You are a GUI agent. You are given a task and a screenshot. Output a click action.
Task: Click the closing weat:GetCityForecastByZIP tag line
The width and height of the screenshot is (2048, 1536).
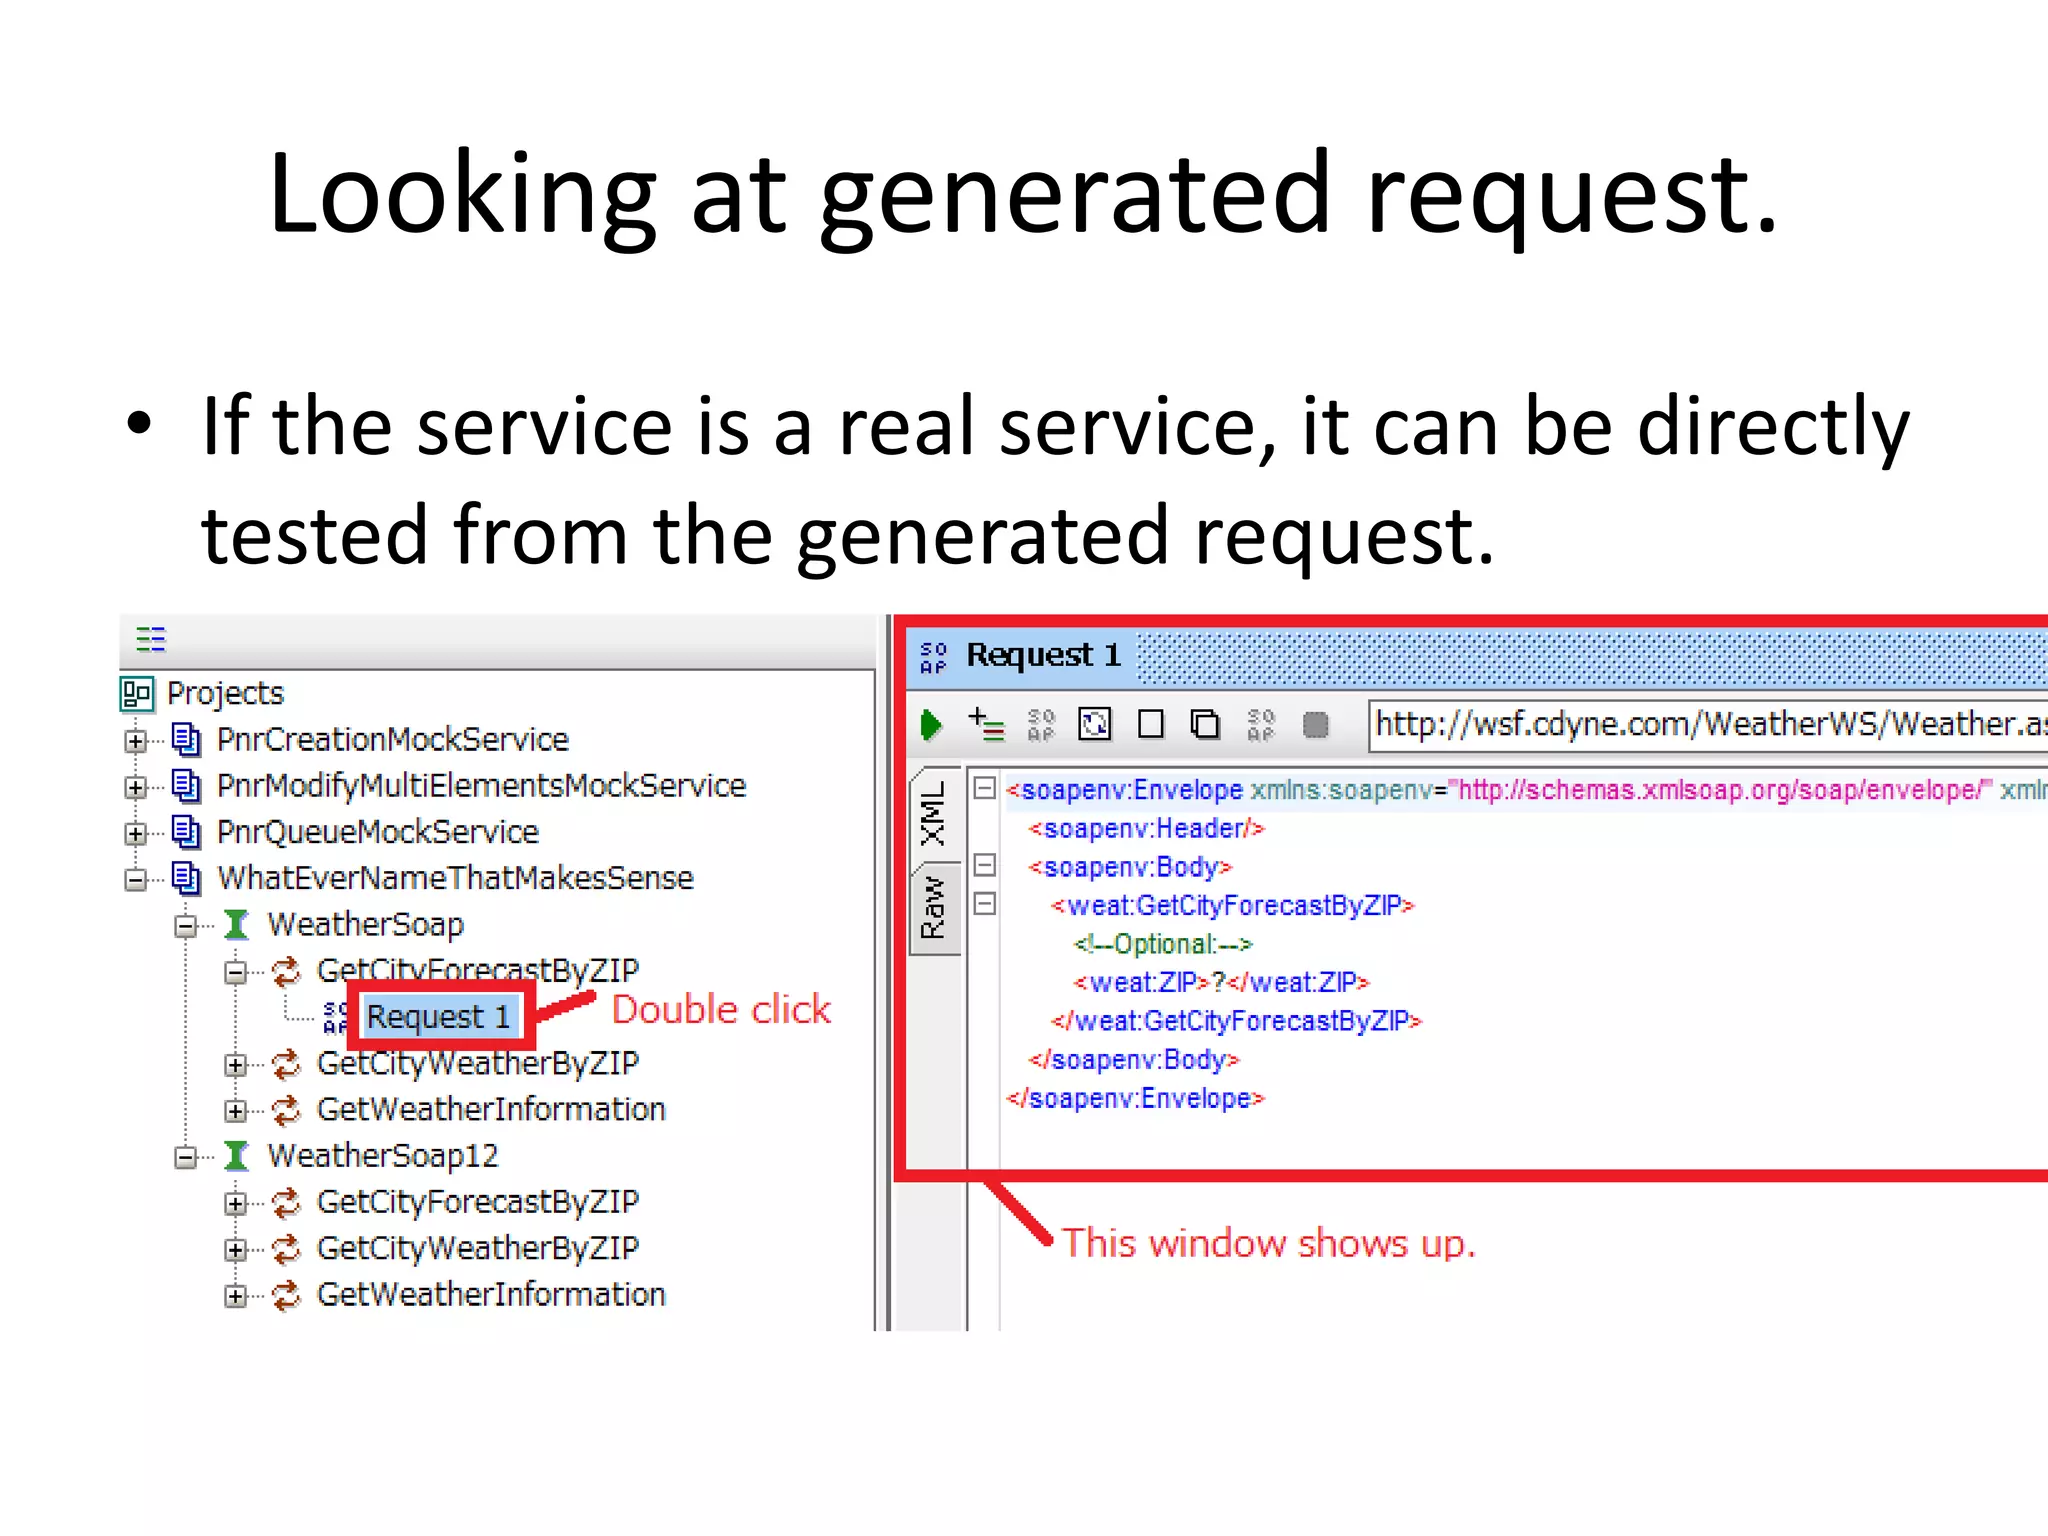pos(1236,1021)
